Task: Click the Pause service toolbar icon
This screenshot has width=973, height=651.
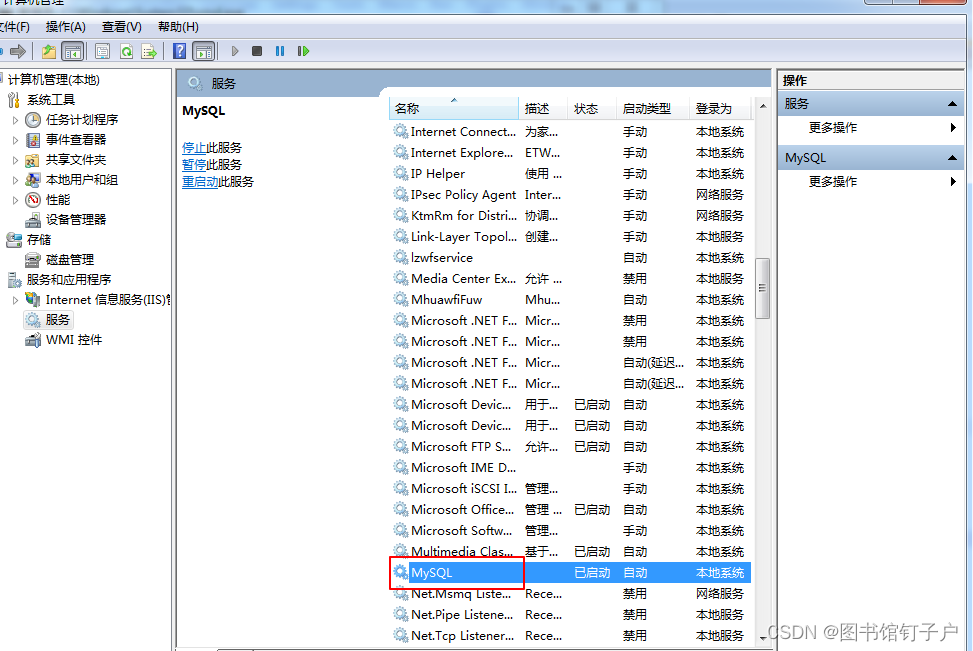Action: coord(280,51)
